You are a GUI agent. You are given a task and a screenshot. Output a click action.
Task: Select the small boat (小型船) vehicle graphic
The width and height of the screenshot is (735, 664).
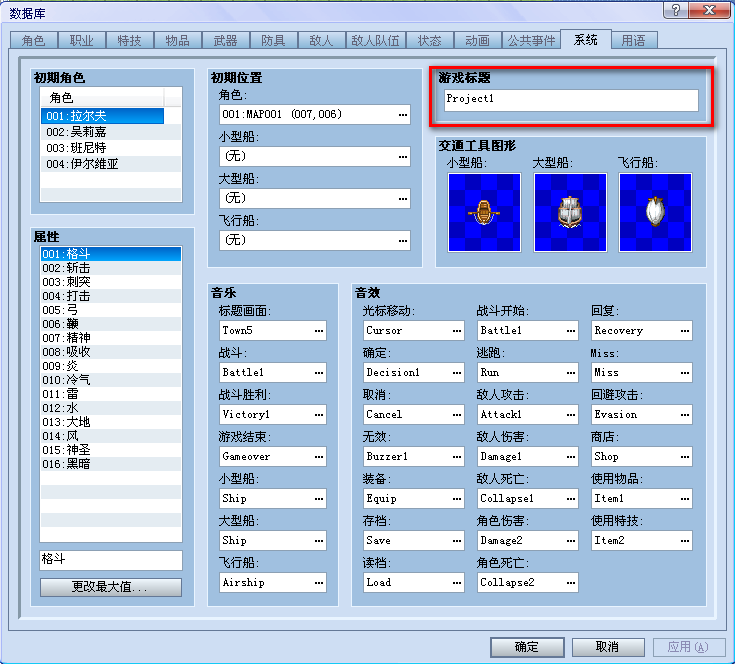pos(484,212)
